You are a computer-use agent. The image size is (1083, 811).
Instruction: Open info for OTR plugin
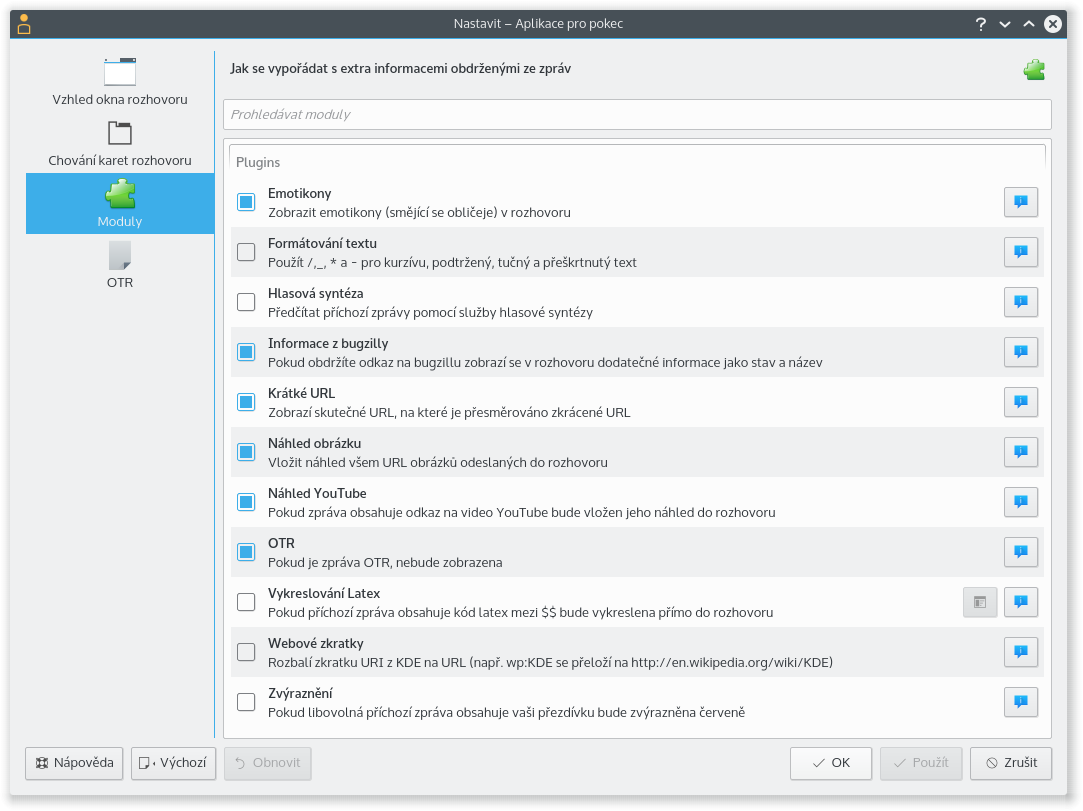pos(1020,552)
